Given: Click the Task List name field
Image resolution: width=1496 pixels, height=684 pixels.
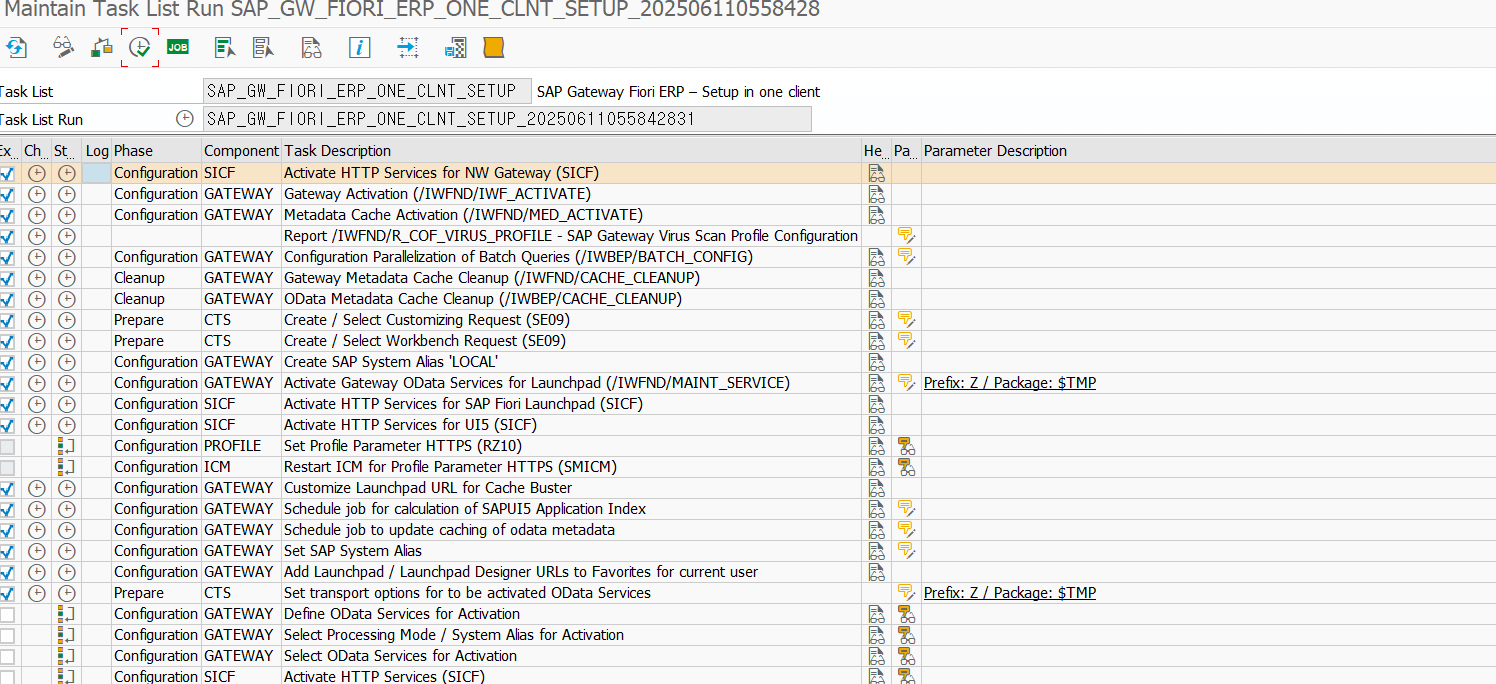Looking at the screenshot, I should [367, 91].
